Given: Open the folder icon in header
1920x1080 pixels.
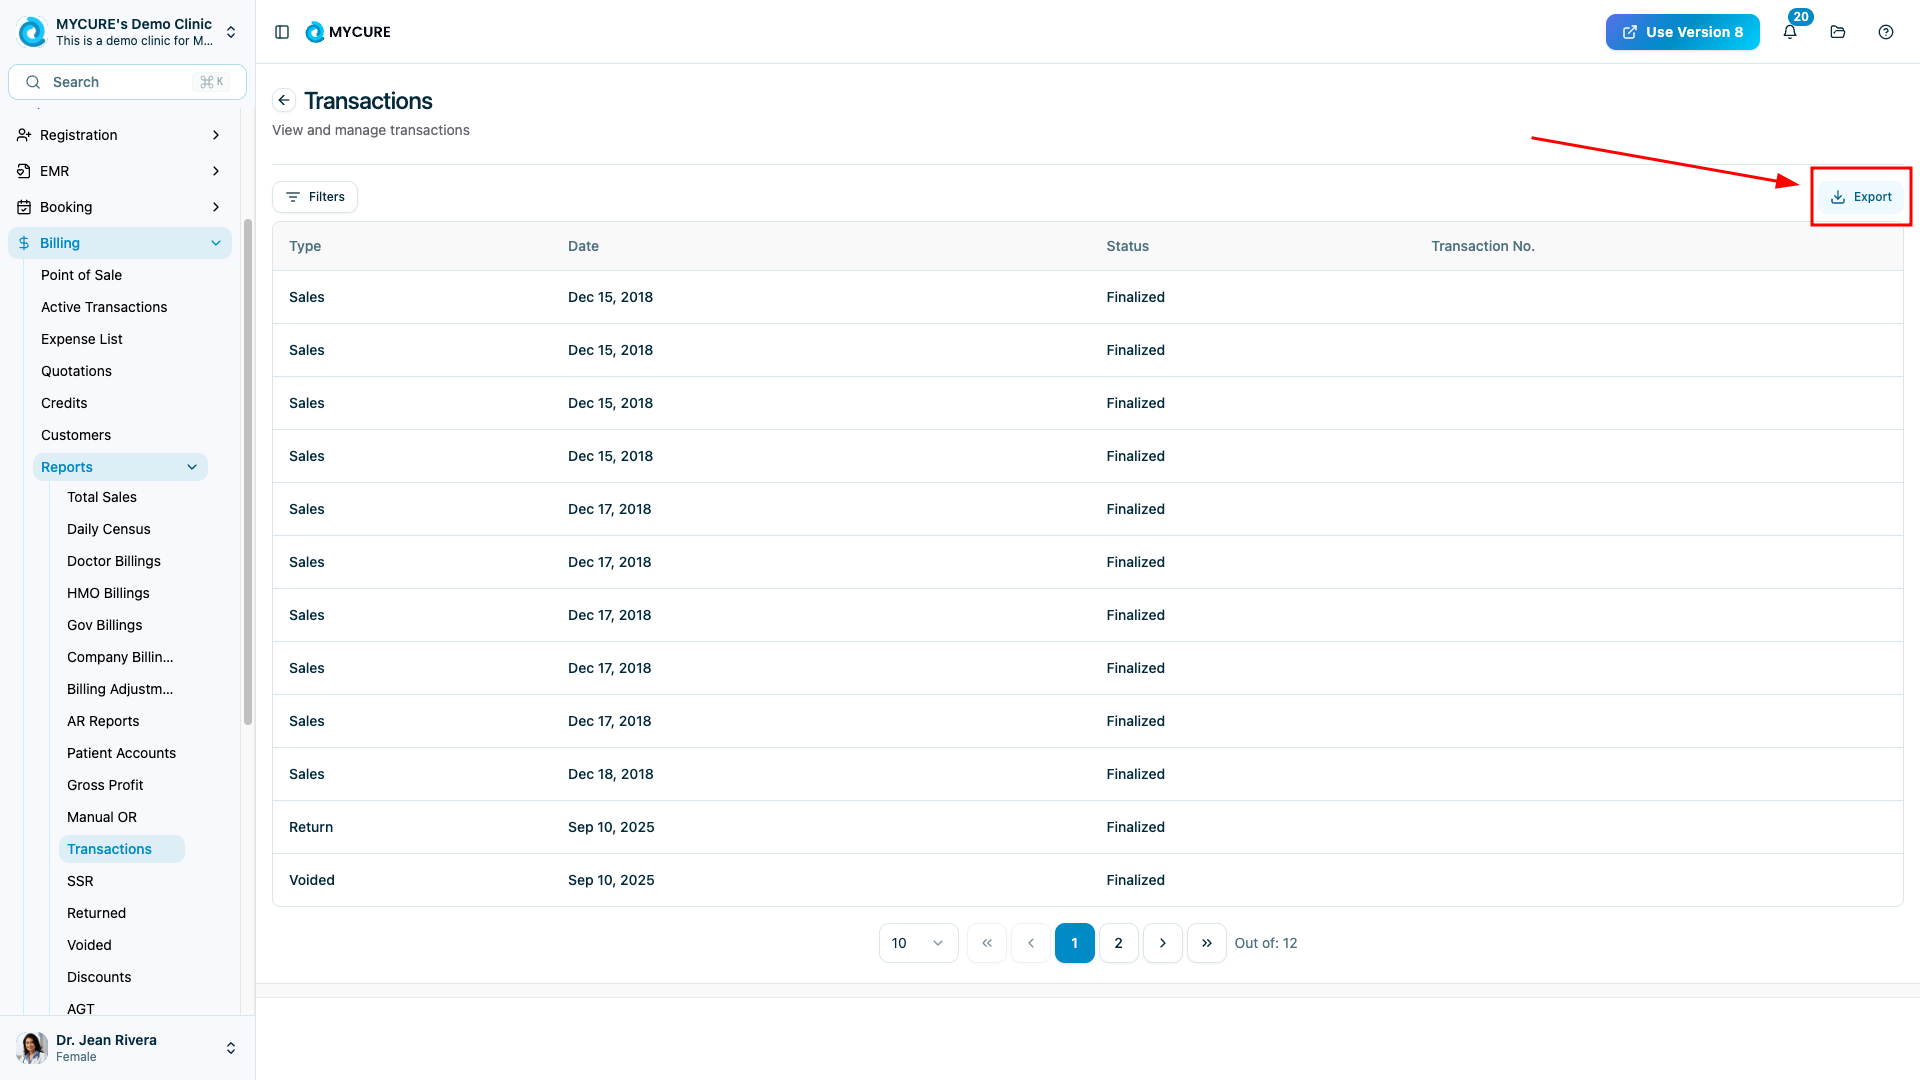Looking at the screenshot, I should point(1838,32).
